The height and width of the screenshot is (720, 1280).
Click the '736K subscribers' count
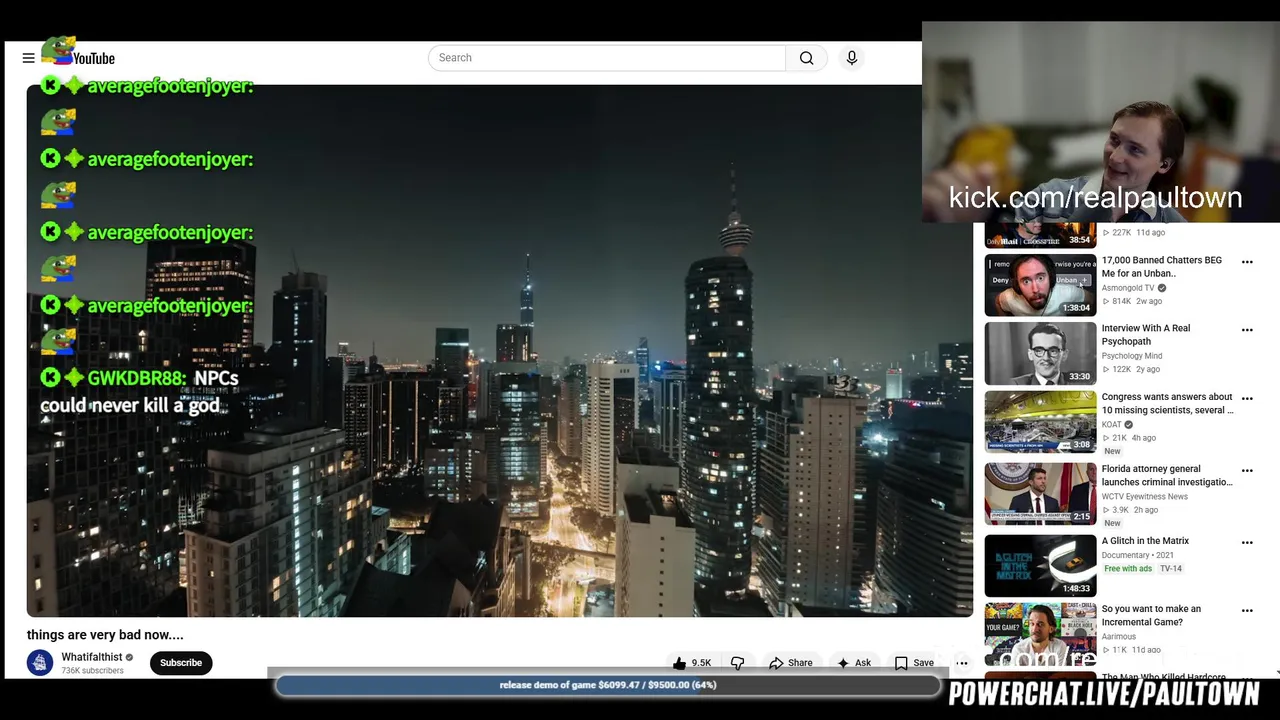pos(93,671)
